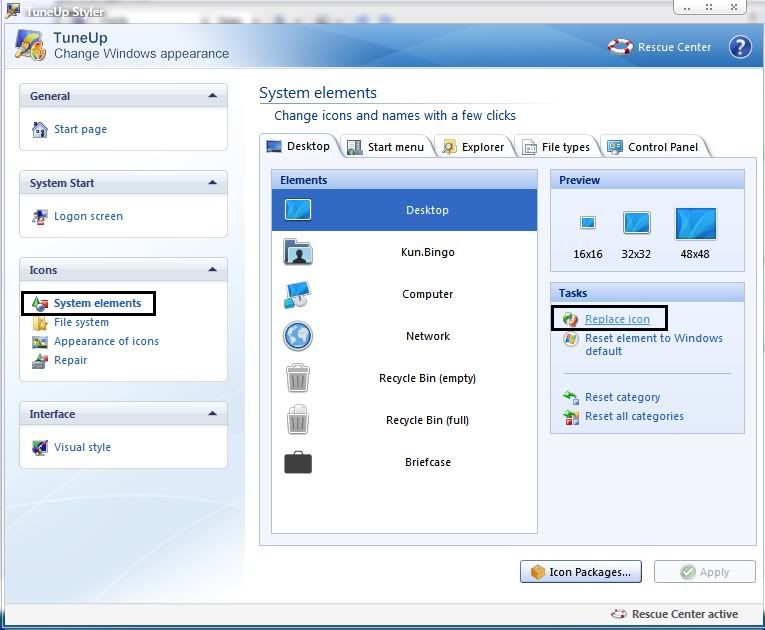765x630 pixels.
Task: Open the Rescue Center link
Action: coord(674,47)
